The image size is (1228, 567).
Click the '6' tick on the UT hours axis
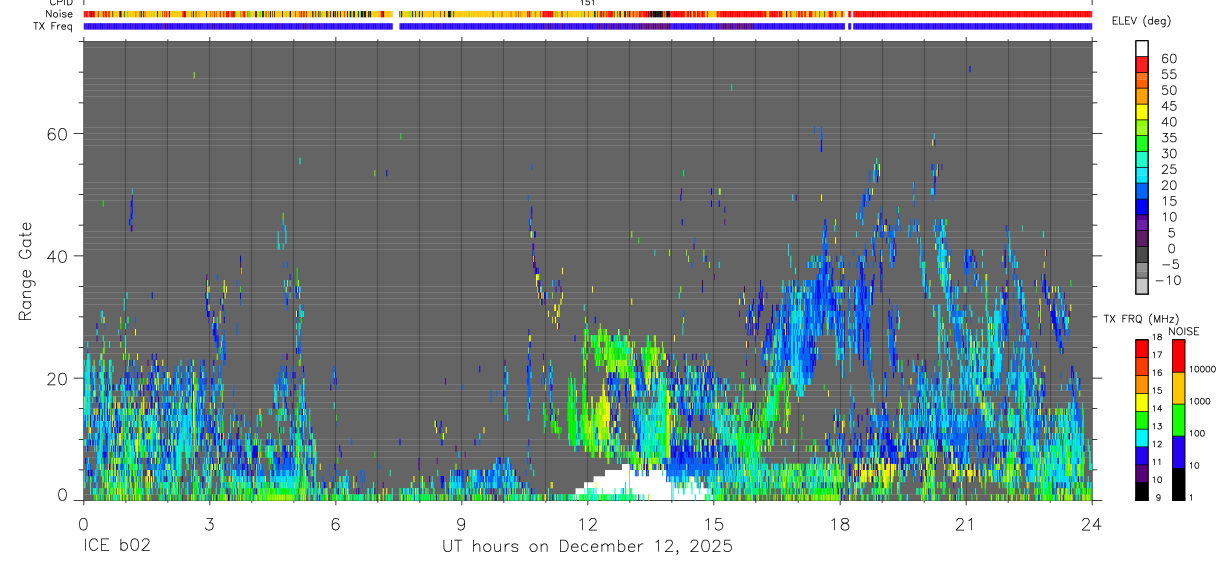(x=335, y=524)
